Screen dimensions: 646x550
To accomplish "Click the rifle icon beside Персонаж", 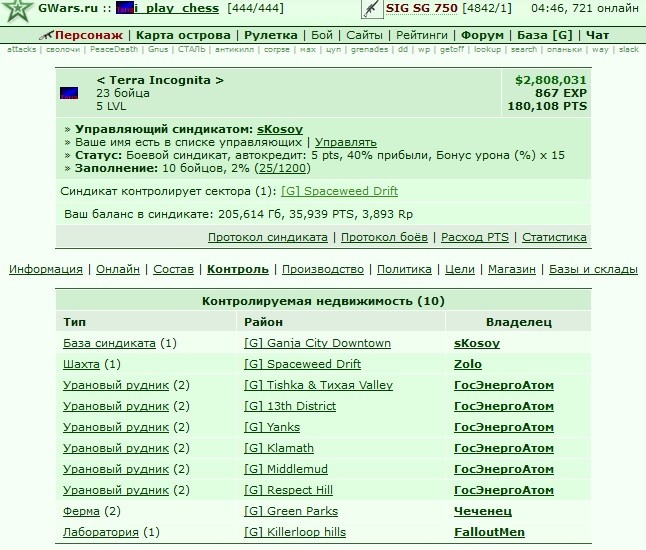I will 47,35.
